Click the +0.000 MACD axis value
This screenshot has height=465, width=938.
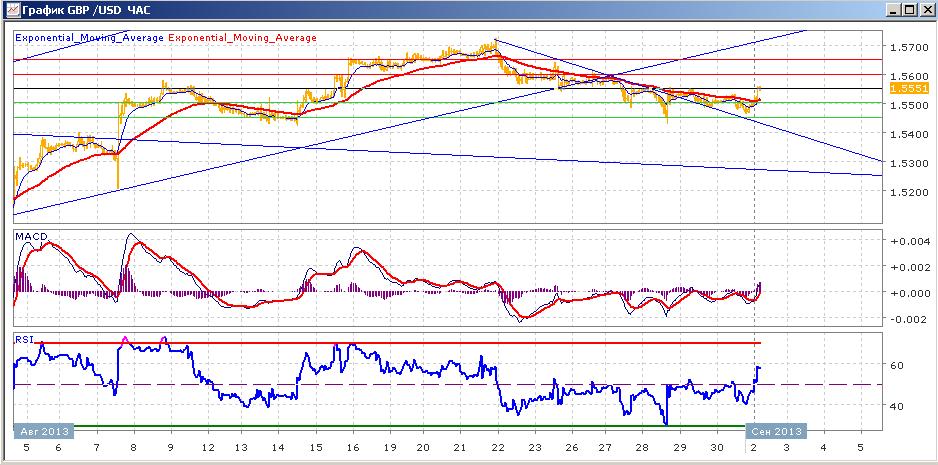(908, 293)
